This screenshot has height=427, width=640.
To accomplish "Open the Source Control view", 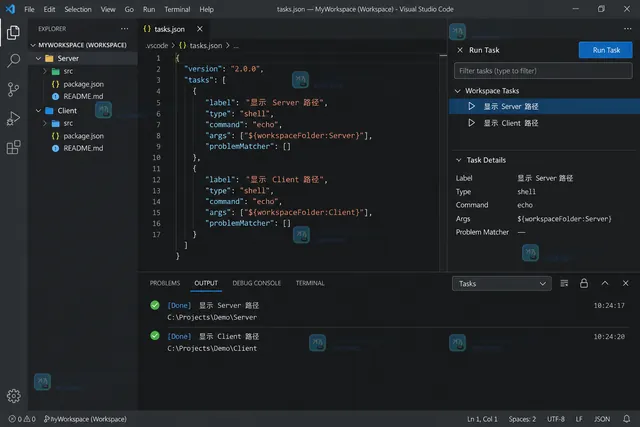I will 13,89.
